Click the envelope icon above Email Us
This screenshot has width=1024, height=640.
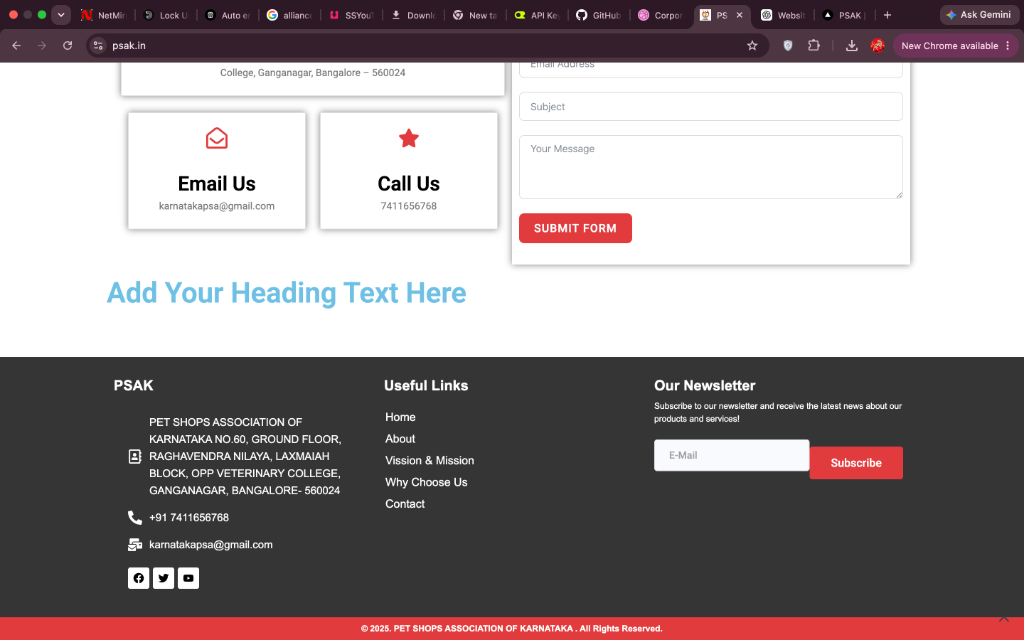coord(217,138)
